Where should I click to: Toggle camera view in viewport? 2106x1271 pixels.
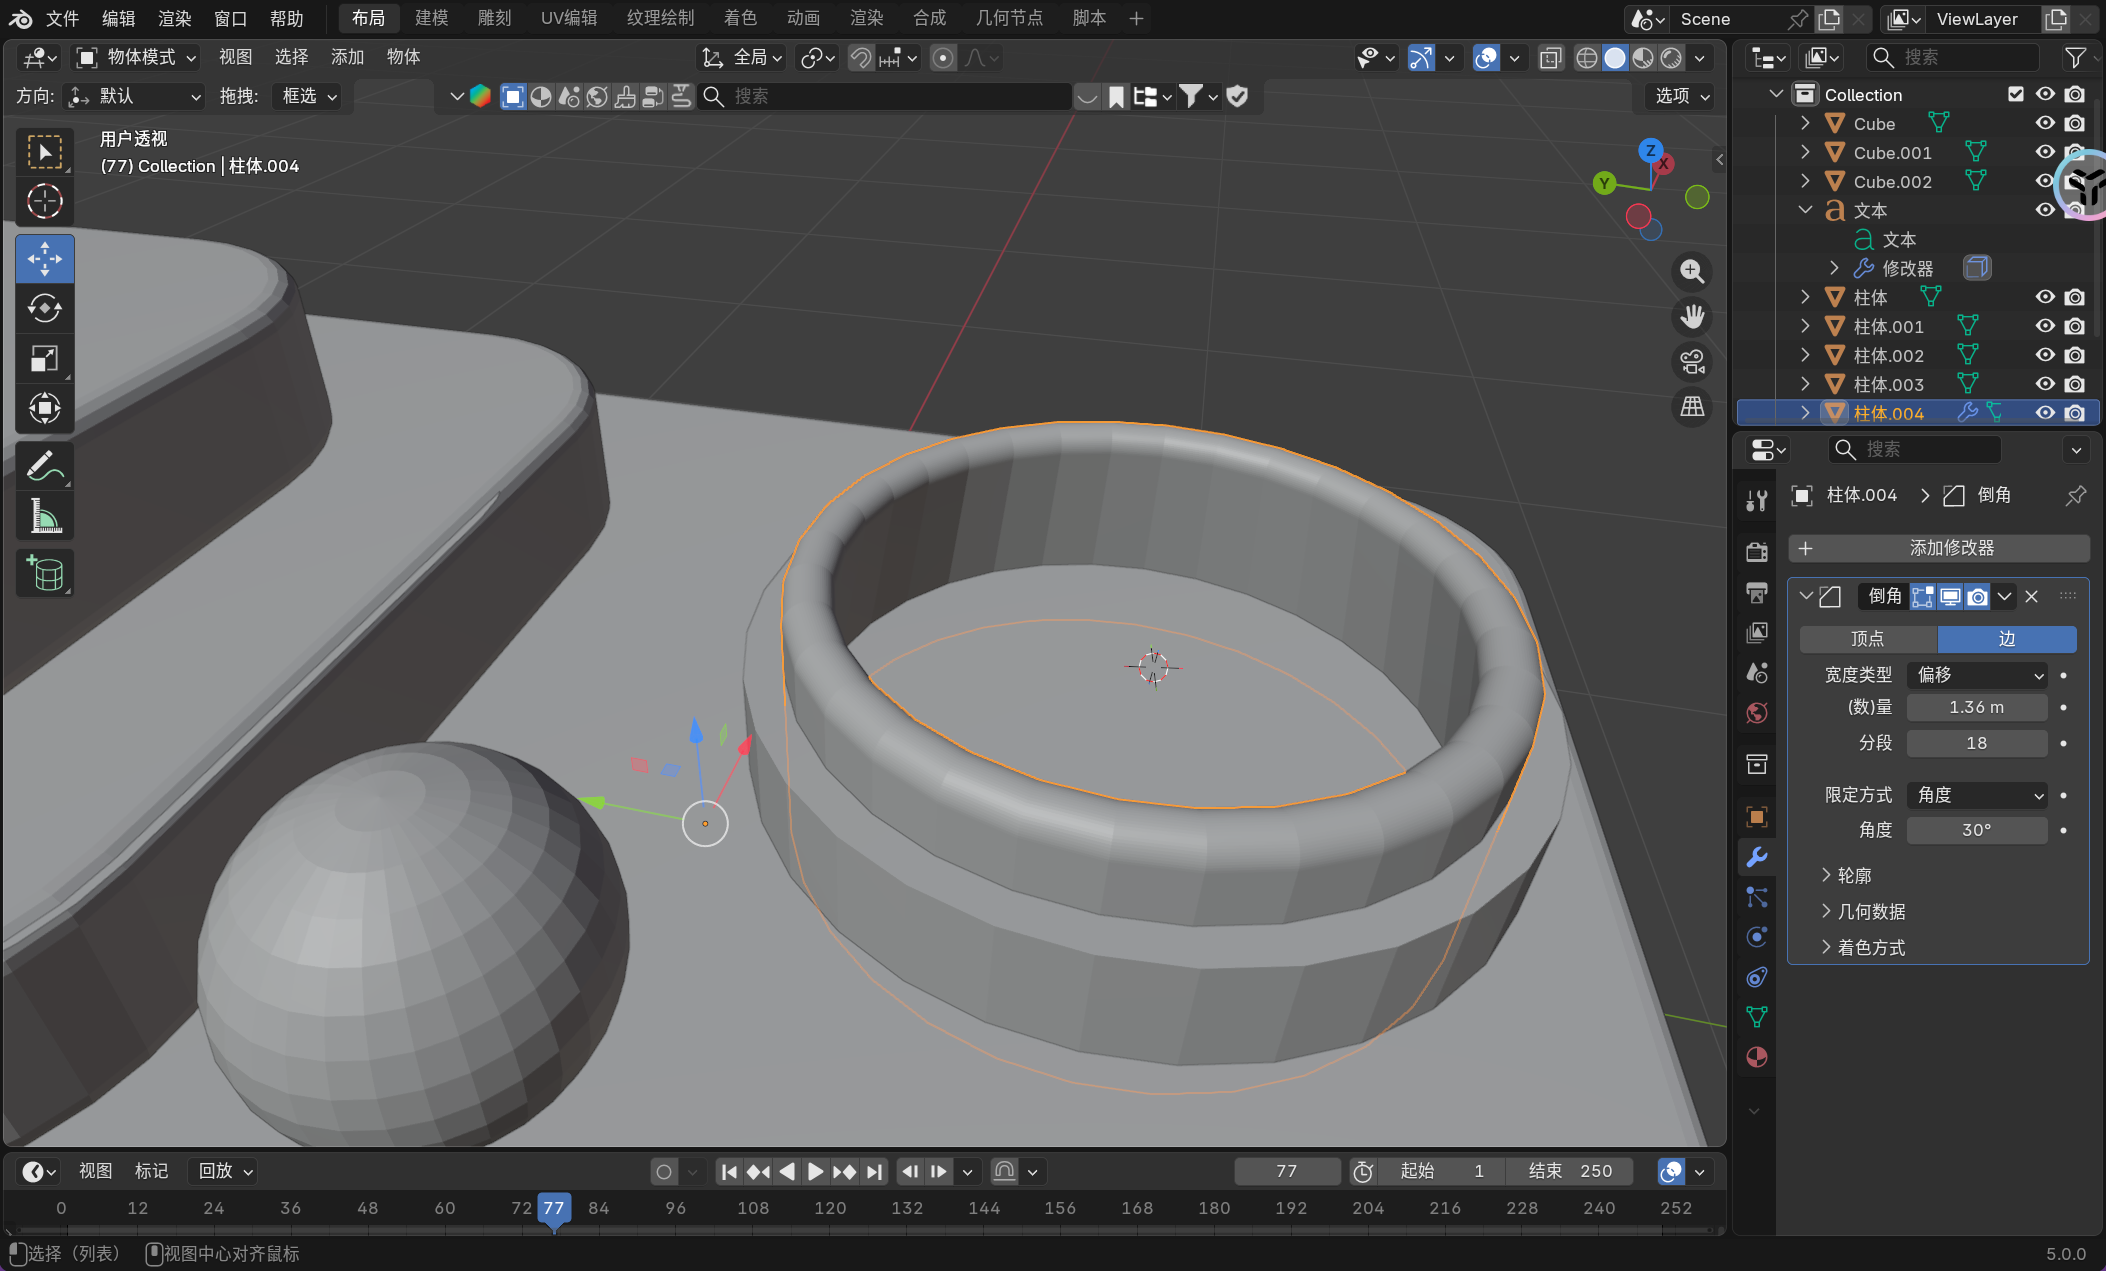(1692, 362)
